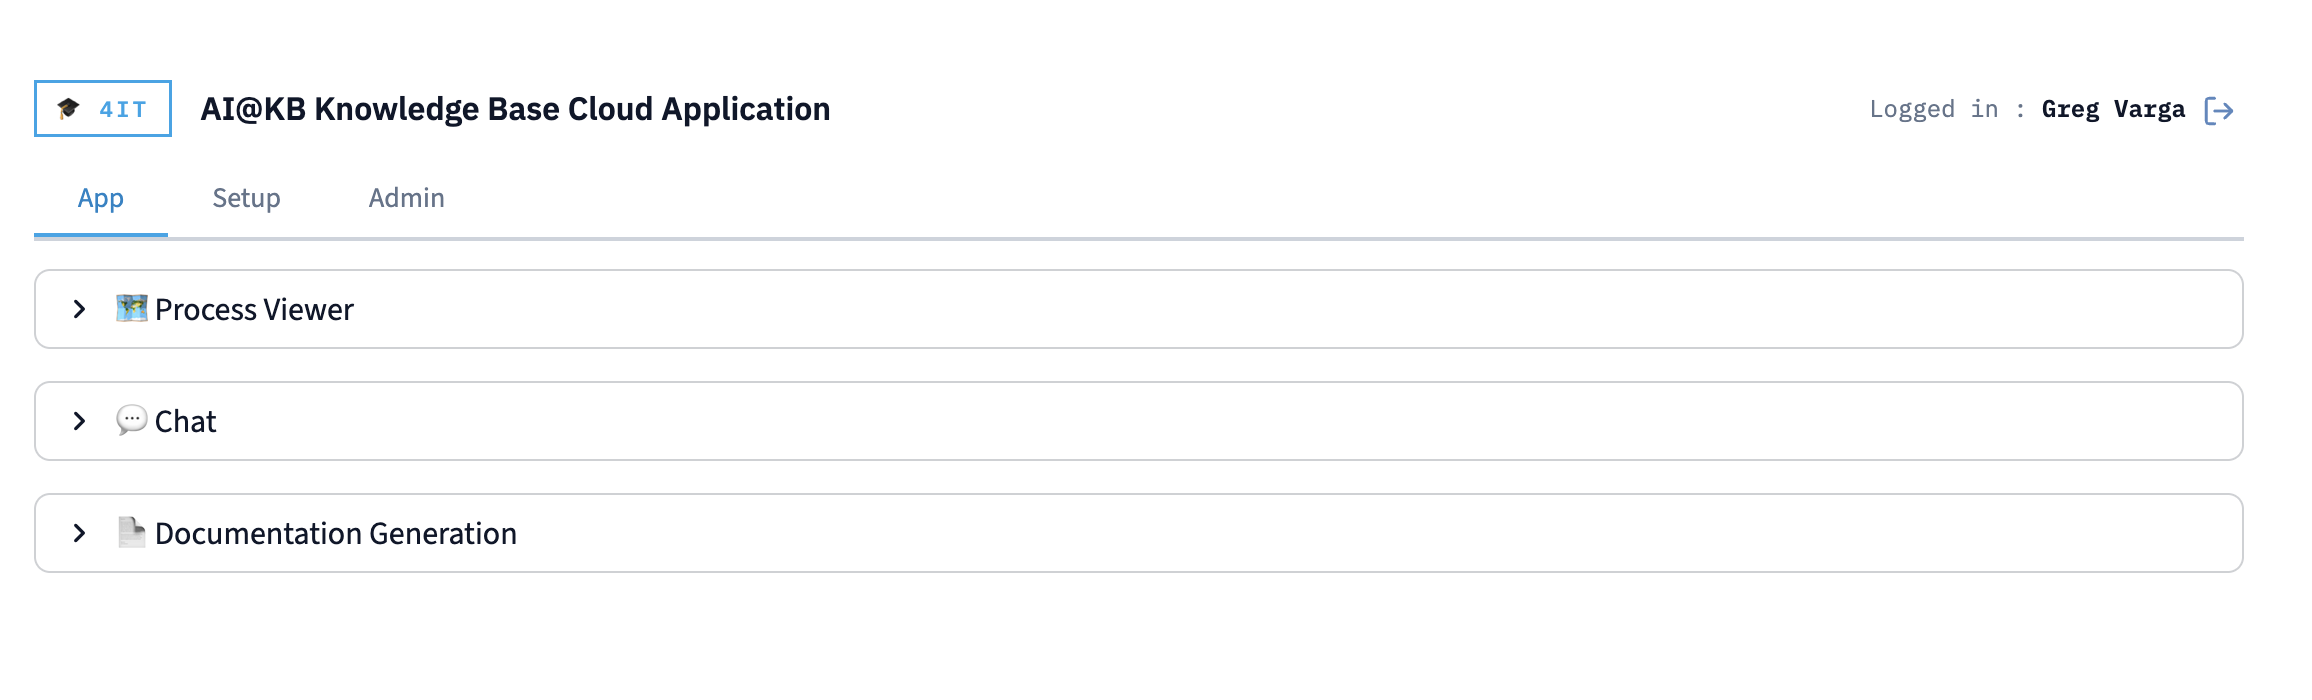Click the AI@KB Knowledge Base Cloud Application title

pos(515,109)
